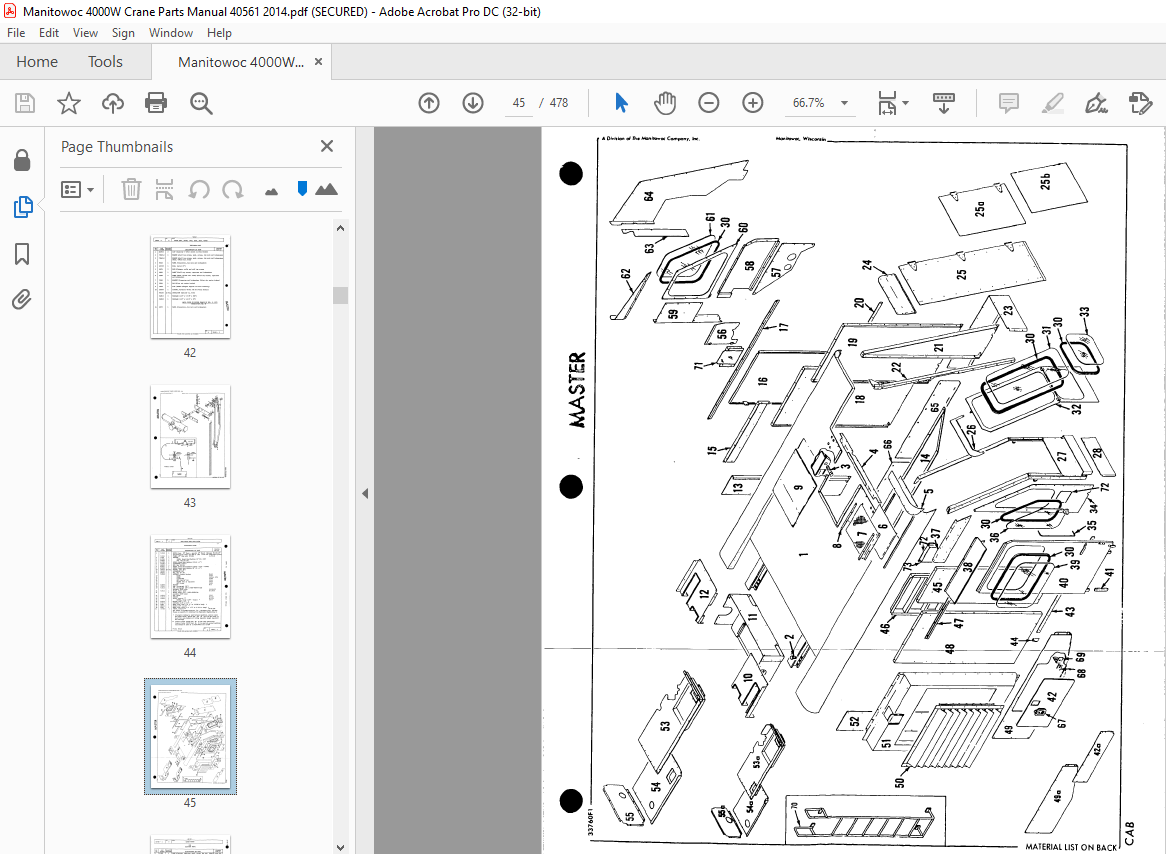
Task: Switch to the Home tab
Action: point(37,62)
